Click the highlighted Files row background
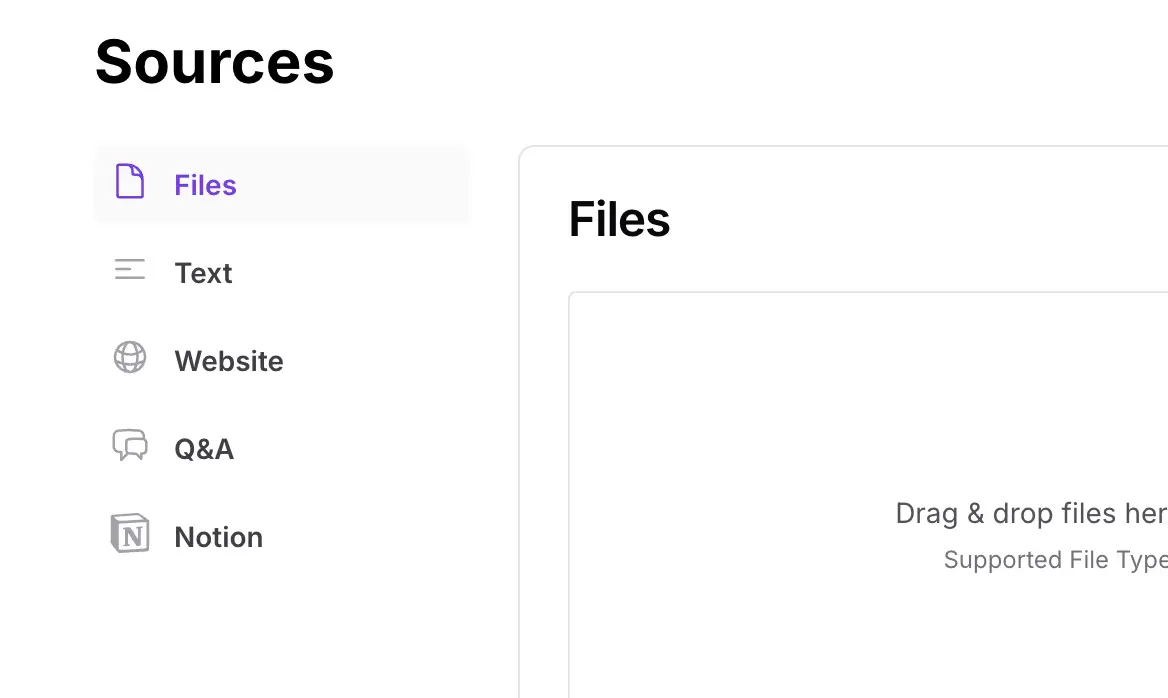Viewport: 1168px width, 698px height. tap(380, 185)
